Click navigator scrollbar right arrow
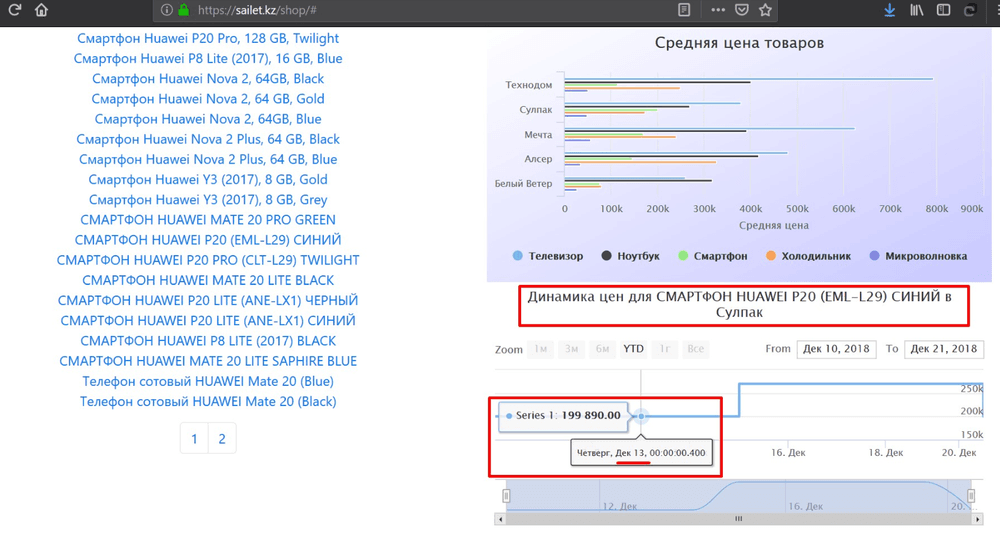Image resolution: width=1000 pixels, height=533 pixels. coord(977,519)
